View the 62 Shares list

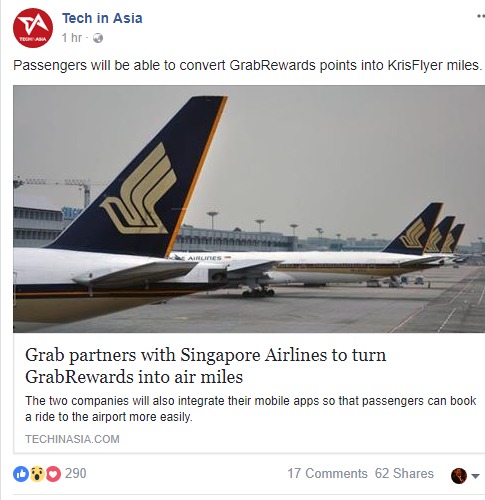(x=404, y=474)
